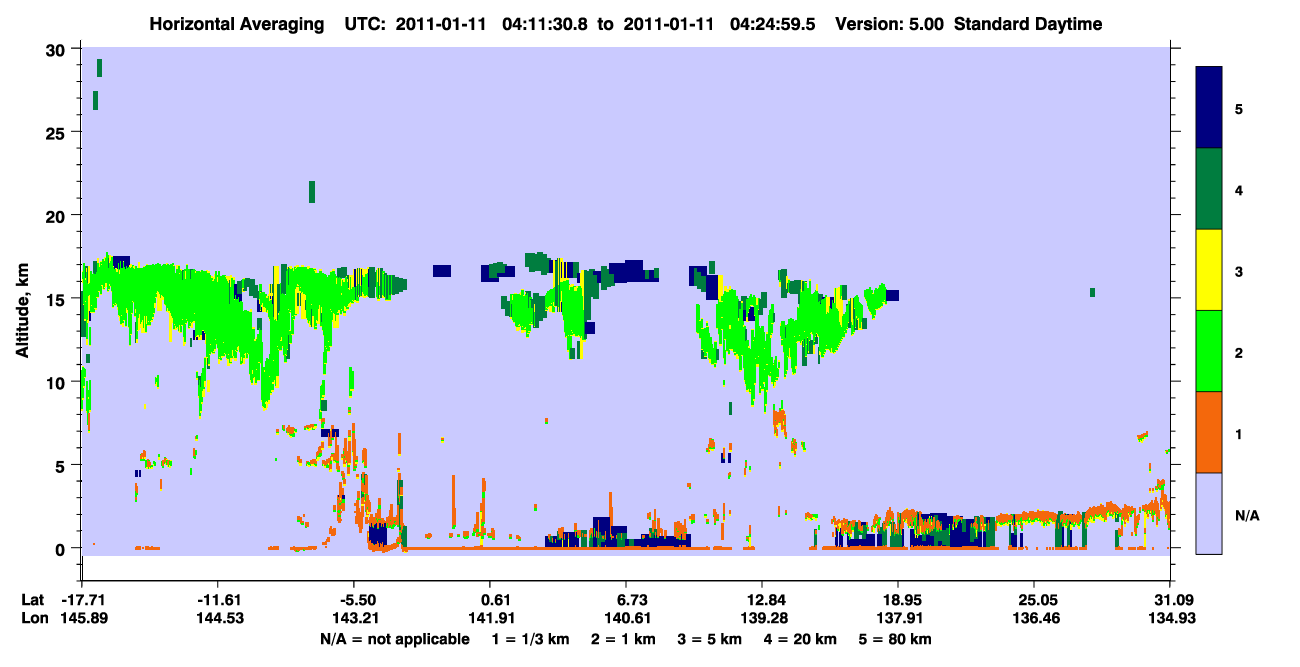Click longitude value 143.21
This screenshot has height=667, width=1300.
(353, 619)
